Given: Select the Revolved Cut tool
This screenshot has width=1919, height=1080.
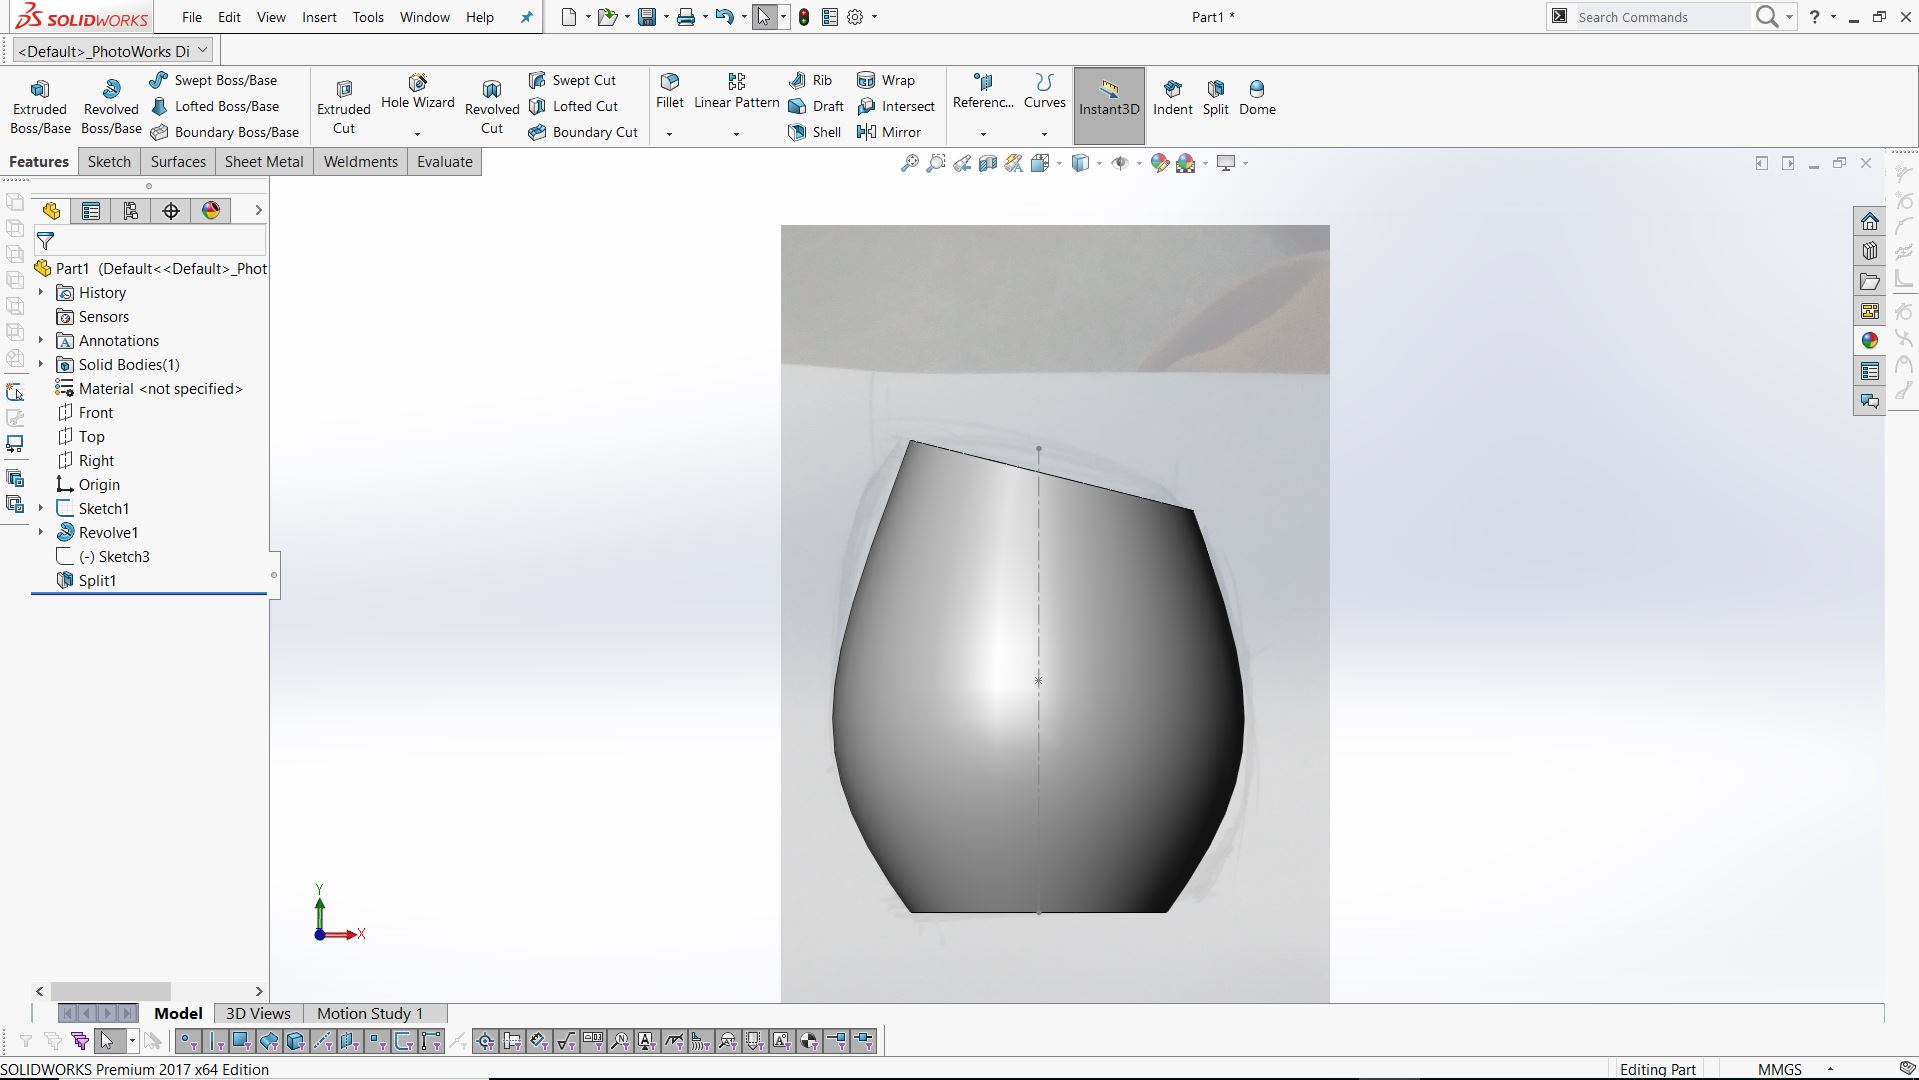Looking at the screenshot, I should point(492,106).
